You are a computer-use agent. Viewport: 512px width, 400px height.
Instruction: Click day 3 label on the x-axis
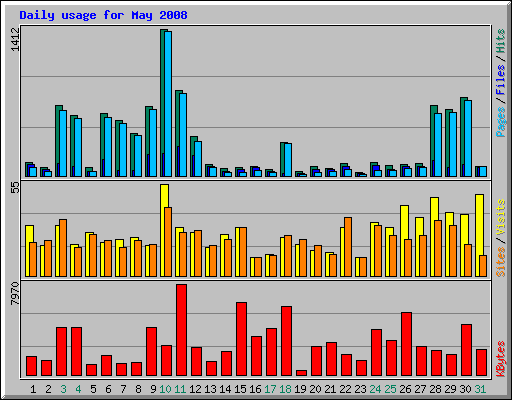coord(63,389)
